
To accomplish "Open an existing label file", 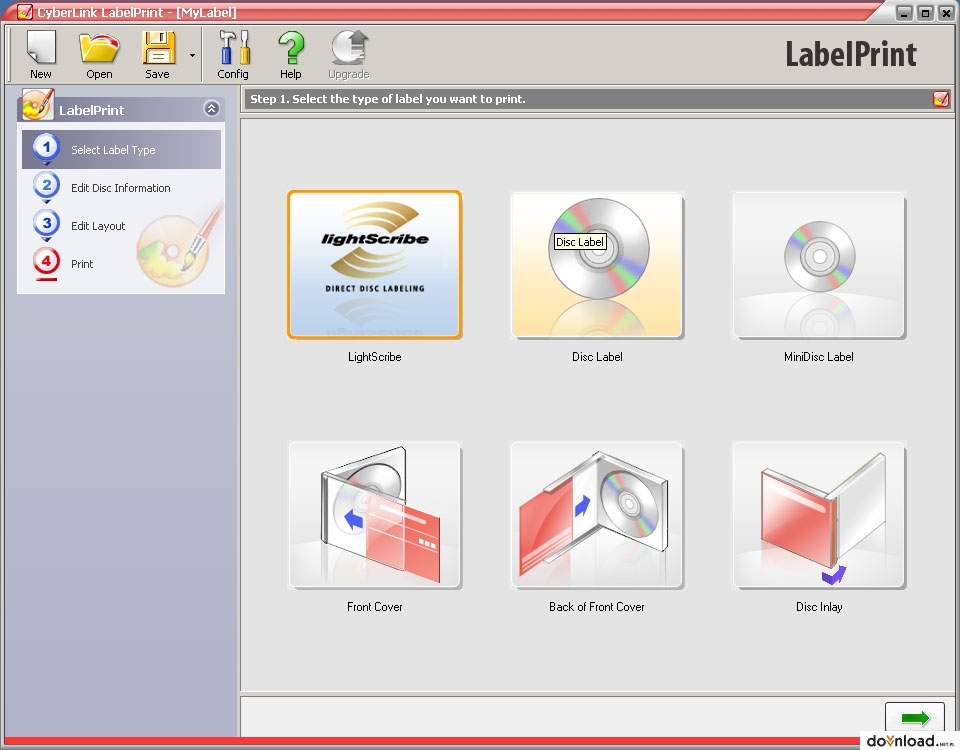I will 99,55.
